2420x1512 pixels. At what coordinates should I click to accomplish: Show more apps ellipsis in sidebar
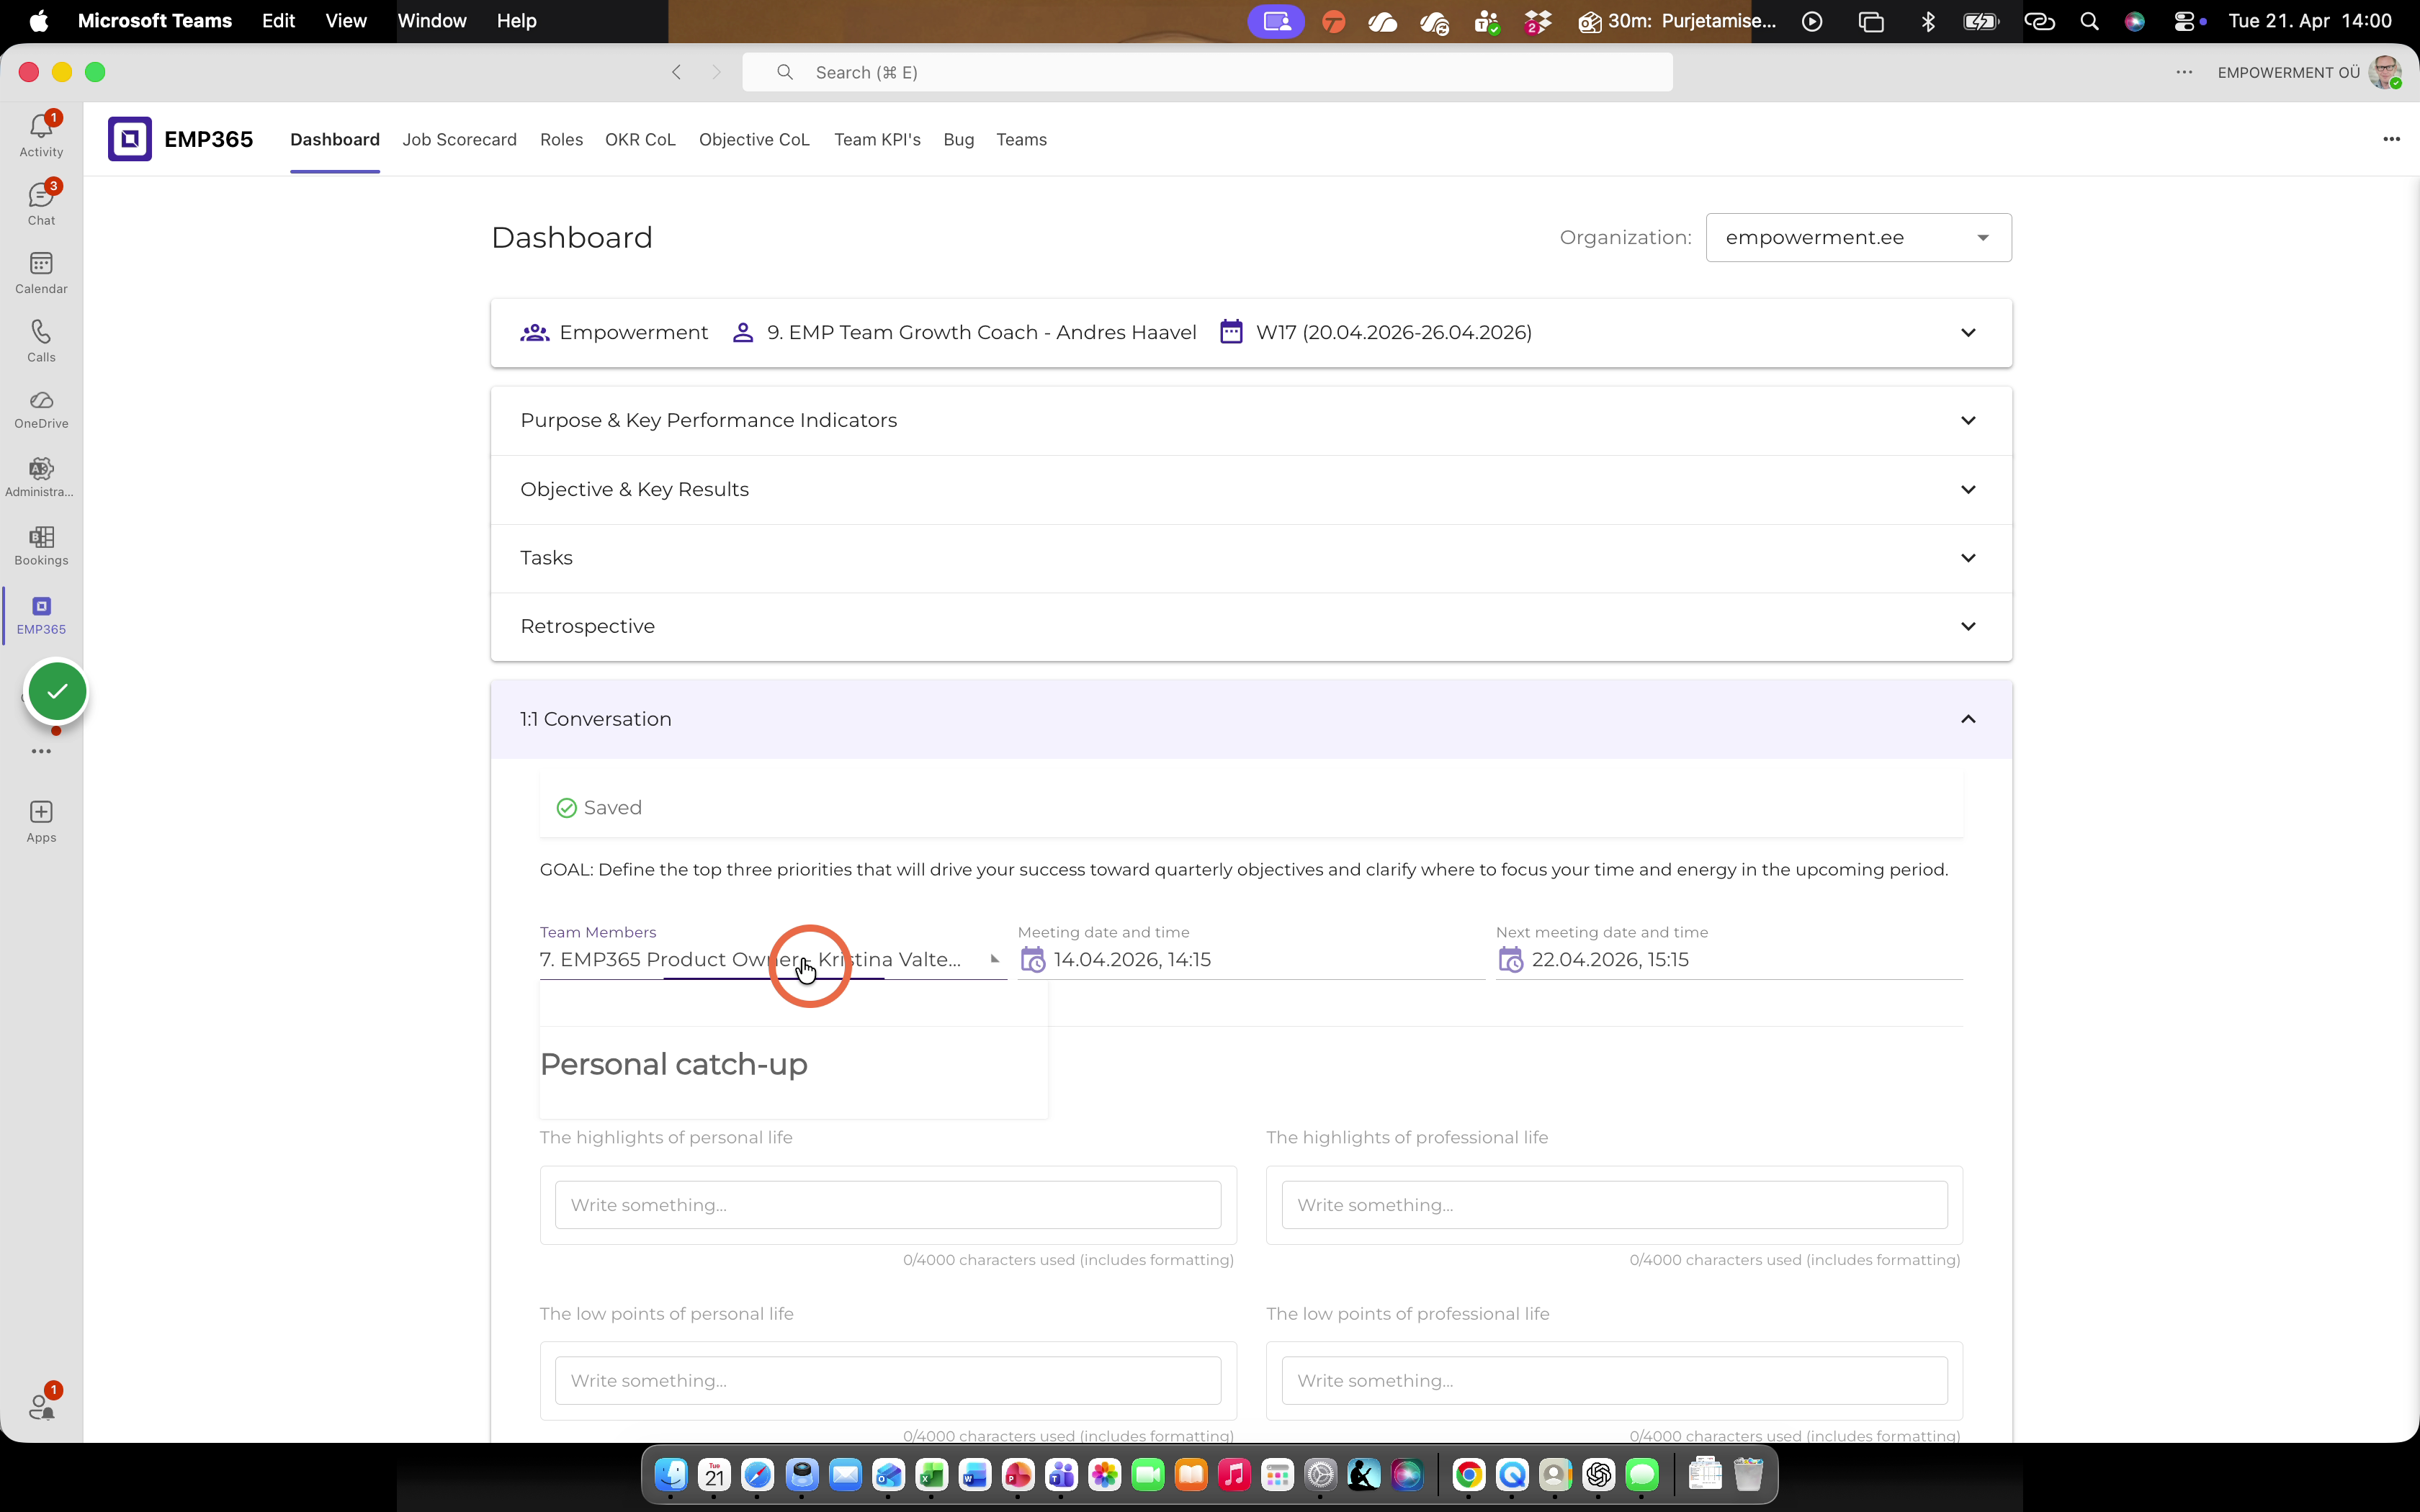pyautogui.click(x=41, y=751)
